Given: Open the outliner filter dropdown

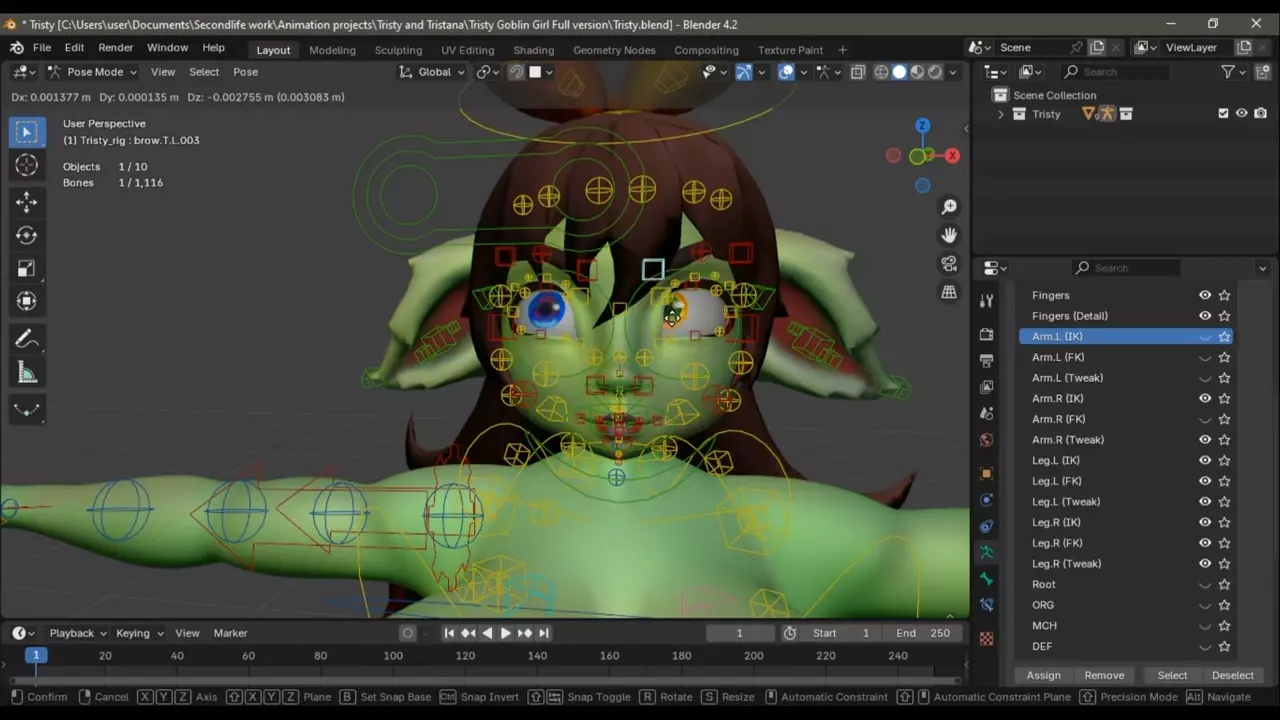Looking at the screenshot, I should tap(1235, 72).
